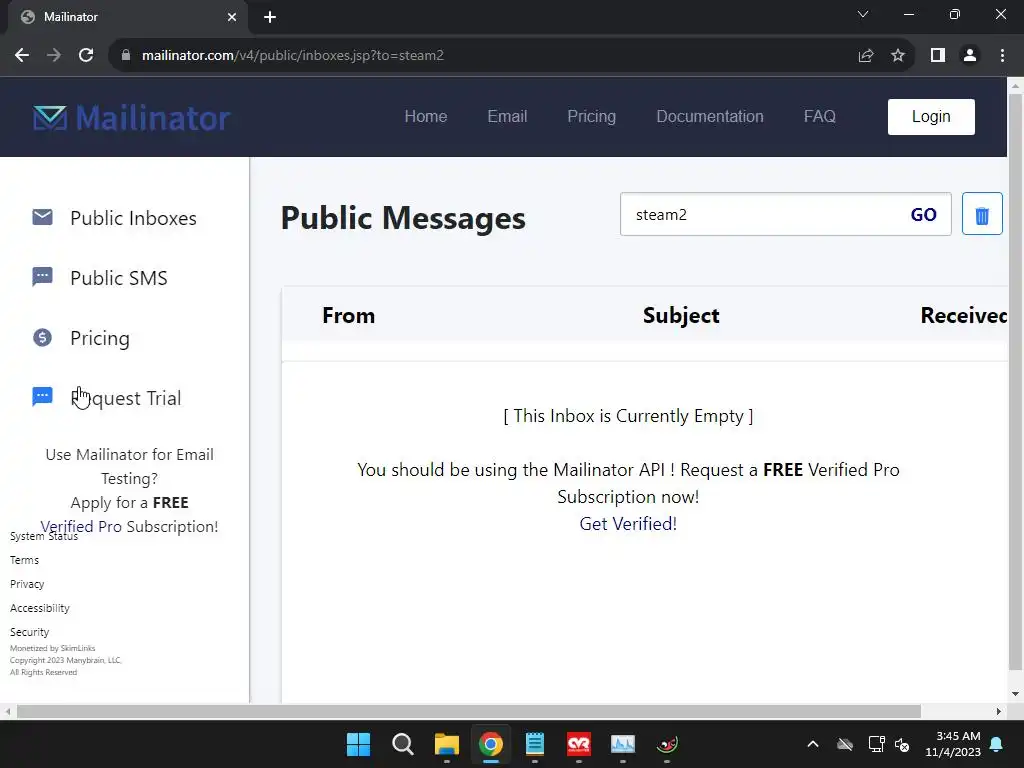Click Get Verified! link
This screenshot has height=768, width=1024.
(x=628, y=524)
